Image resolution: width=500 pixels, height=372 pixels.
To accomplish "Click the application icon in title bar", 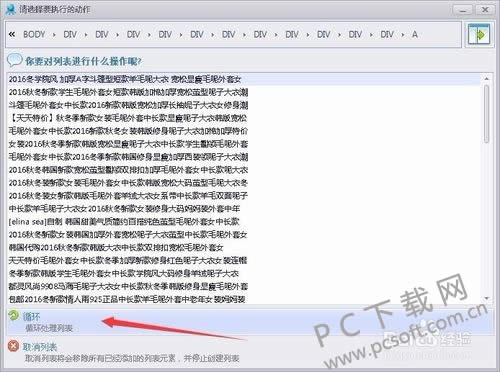I will coord(11,9).
